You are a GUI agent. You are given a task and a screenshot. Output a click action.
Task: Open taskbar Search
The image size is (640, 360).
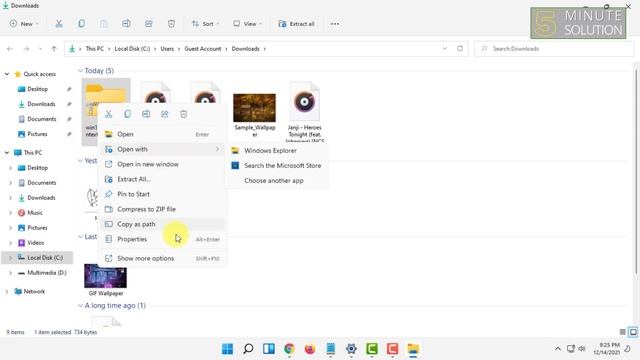coord(248,349)
